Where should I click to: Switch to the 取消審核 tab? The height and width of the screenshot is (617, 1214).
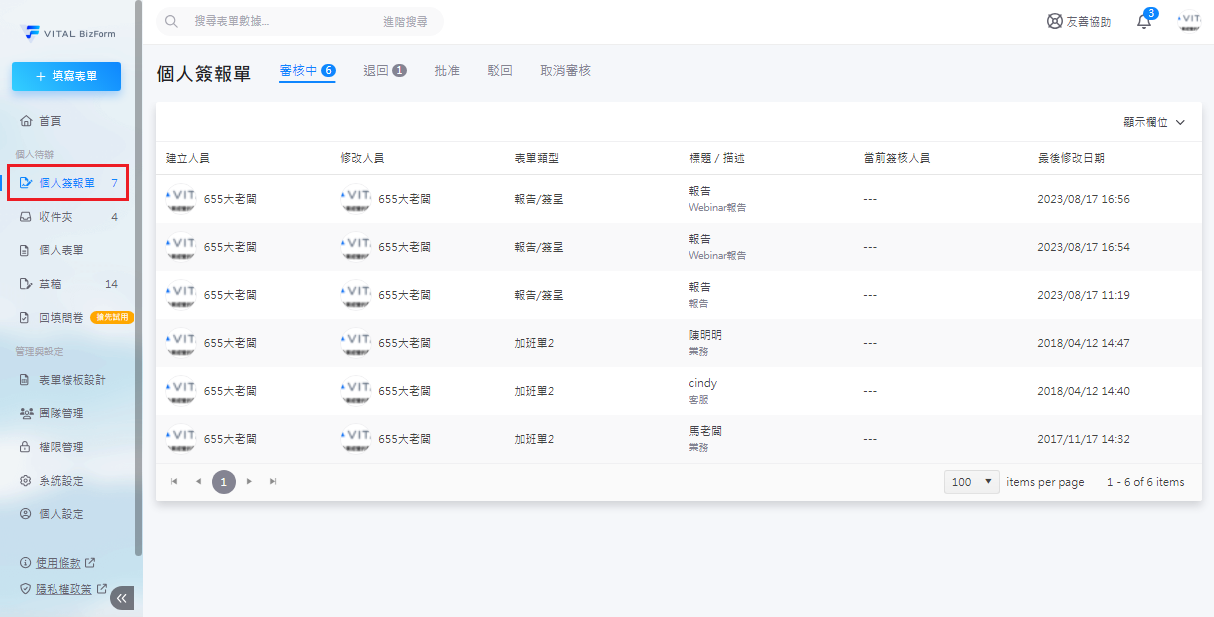pyautogui.click(x=565, y=71)
